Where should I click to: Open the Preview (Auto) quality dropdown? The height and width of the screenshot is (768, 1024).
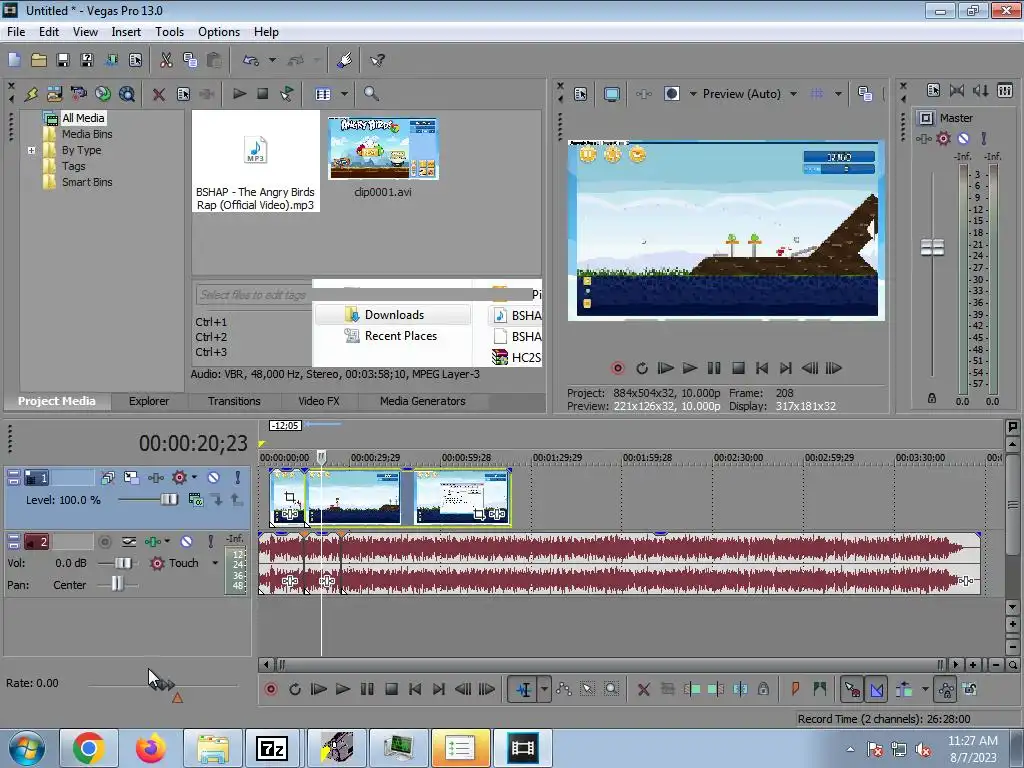point(793,94)
